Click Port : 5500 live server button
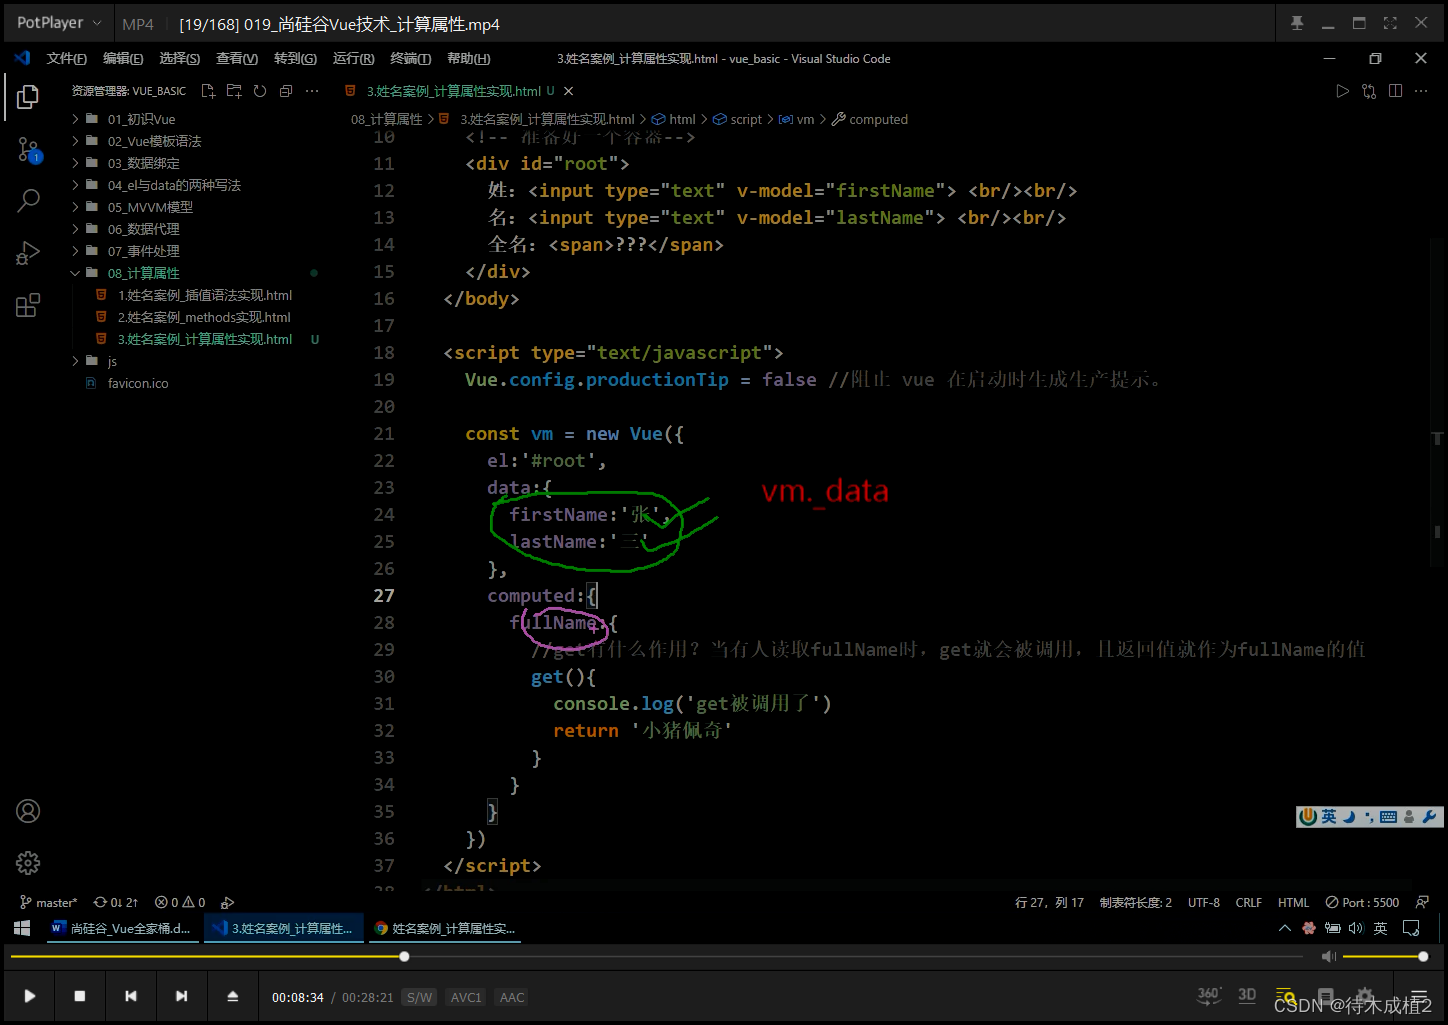 click(x=1362, y=902)
